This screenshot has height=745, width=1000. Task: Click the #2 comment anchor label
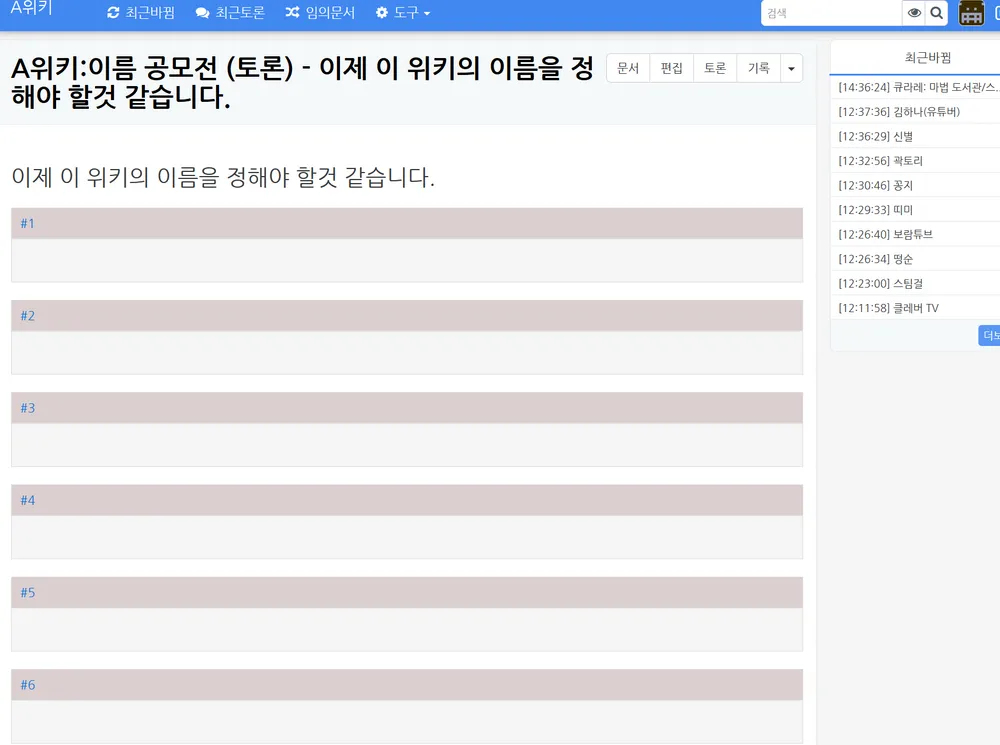click(27, 315)
